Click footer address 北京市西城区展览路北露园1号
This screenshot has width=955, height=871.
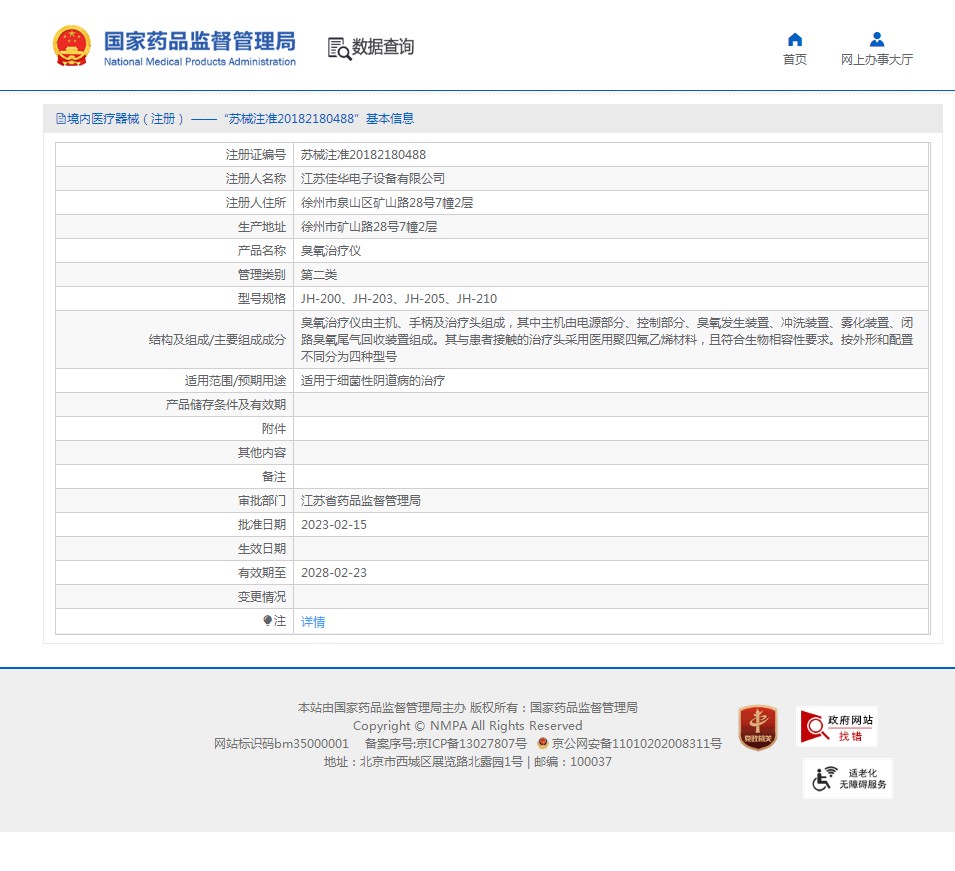[442, 762]
